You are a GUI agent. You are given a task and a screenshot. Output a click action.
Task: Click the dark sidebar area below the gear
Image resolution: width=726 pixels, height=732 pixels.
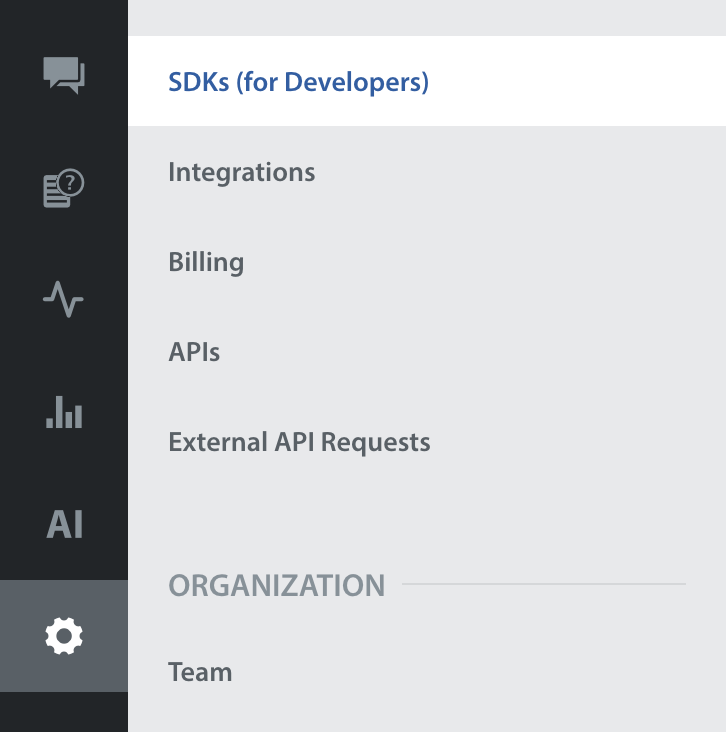64,712
